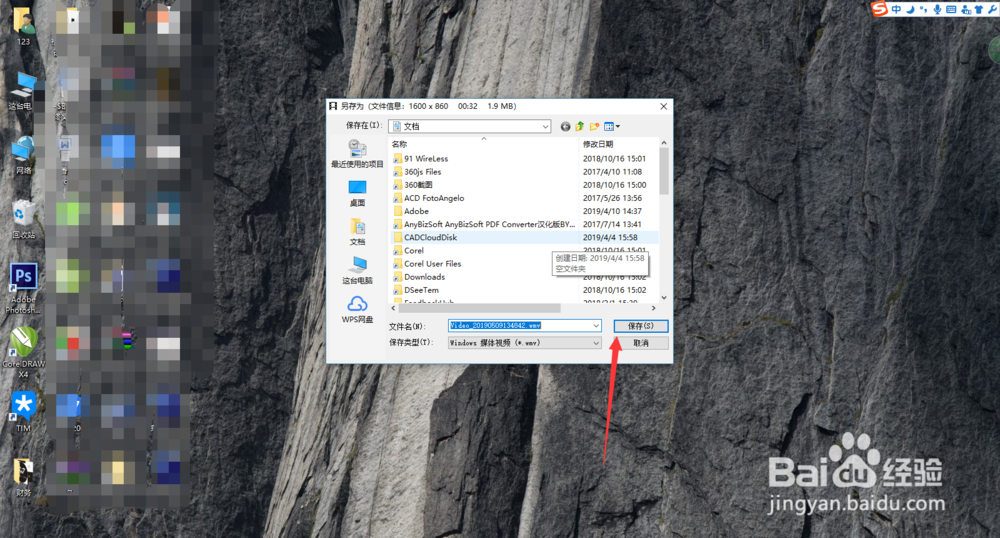Click the horizontal scrollbar right arrow
Screen dimensions: 1000x538
654,308
